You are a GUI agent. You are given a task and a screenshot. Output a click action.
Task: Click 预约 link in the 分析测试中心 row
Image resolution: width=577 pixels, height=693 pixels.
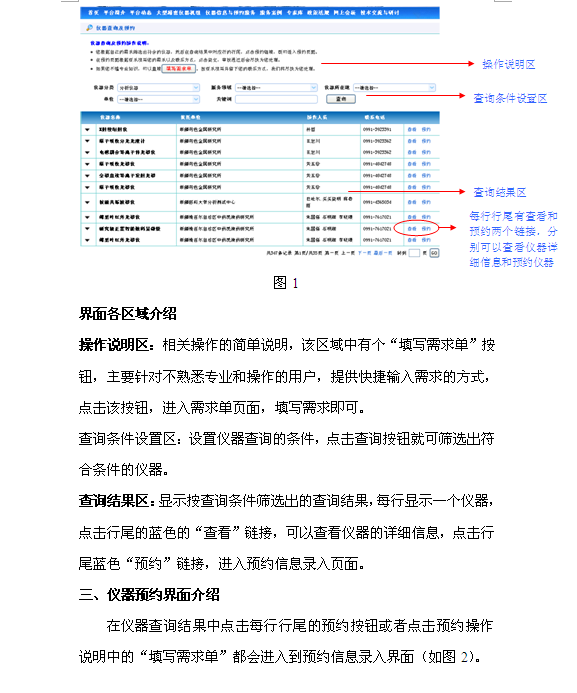pyautogui.click(x=426, y=202)
